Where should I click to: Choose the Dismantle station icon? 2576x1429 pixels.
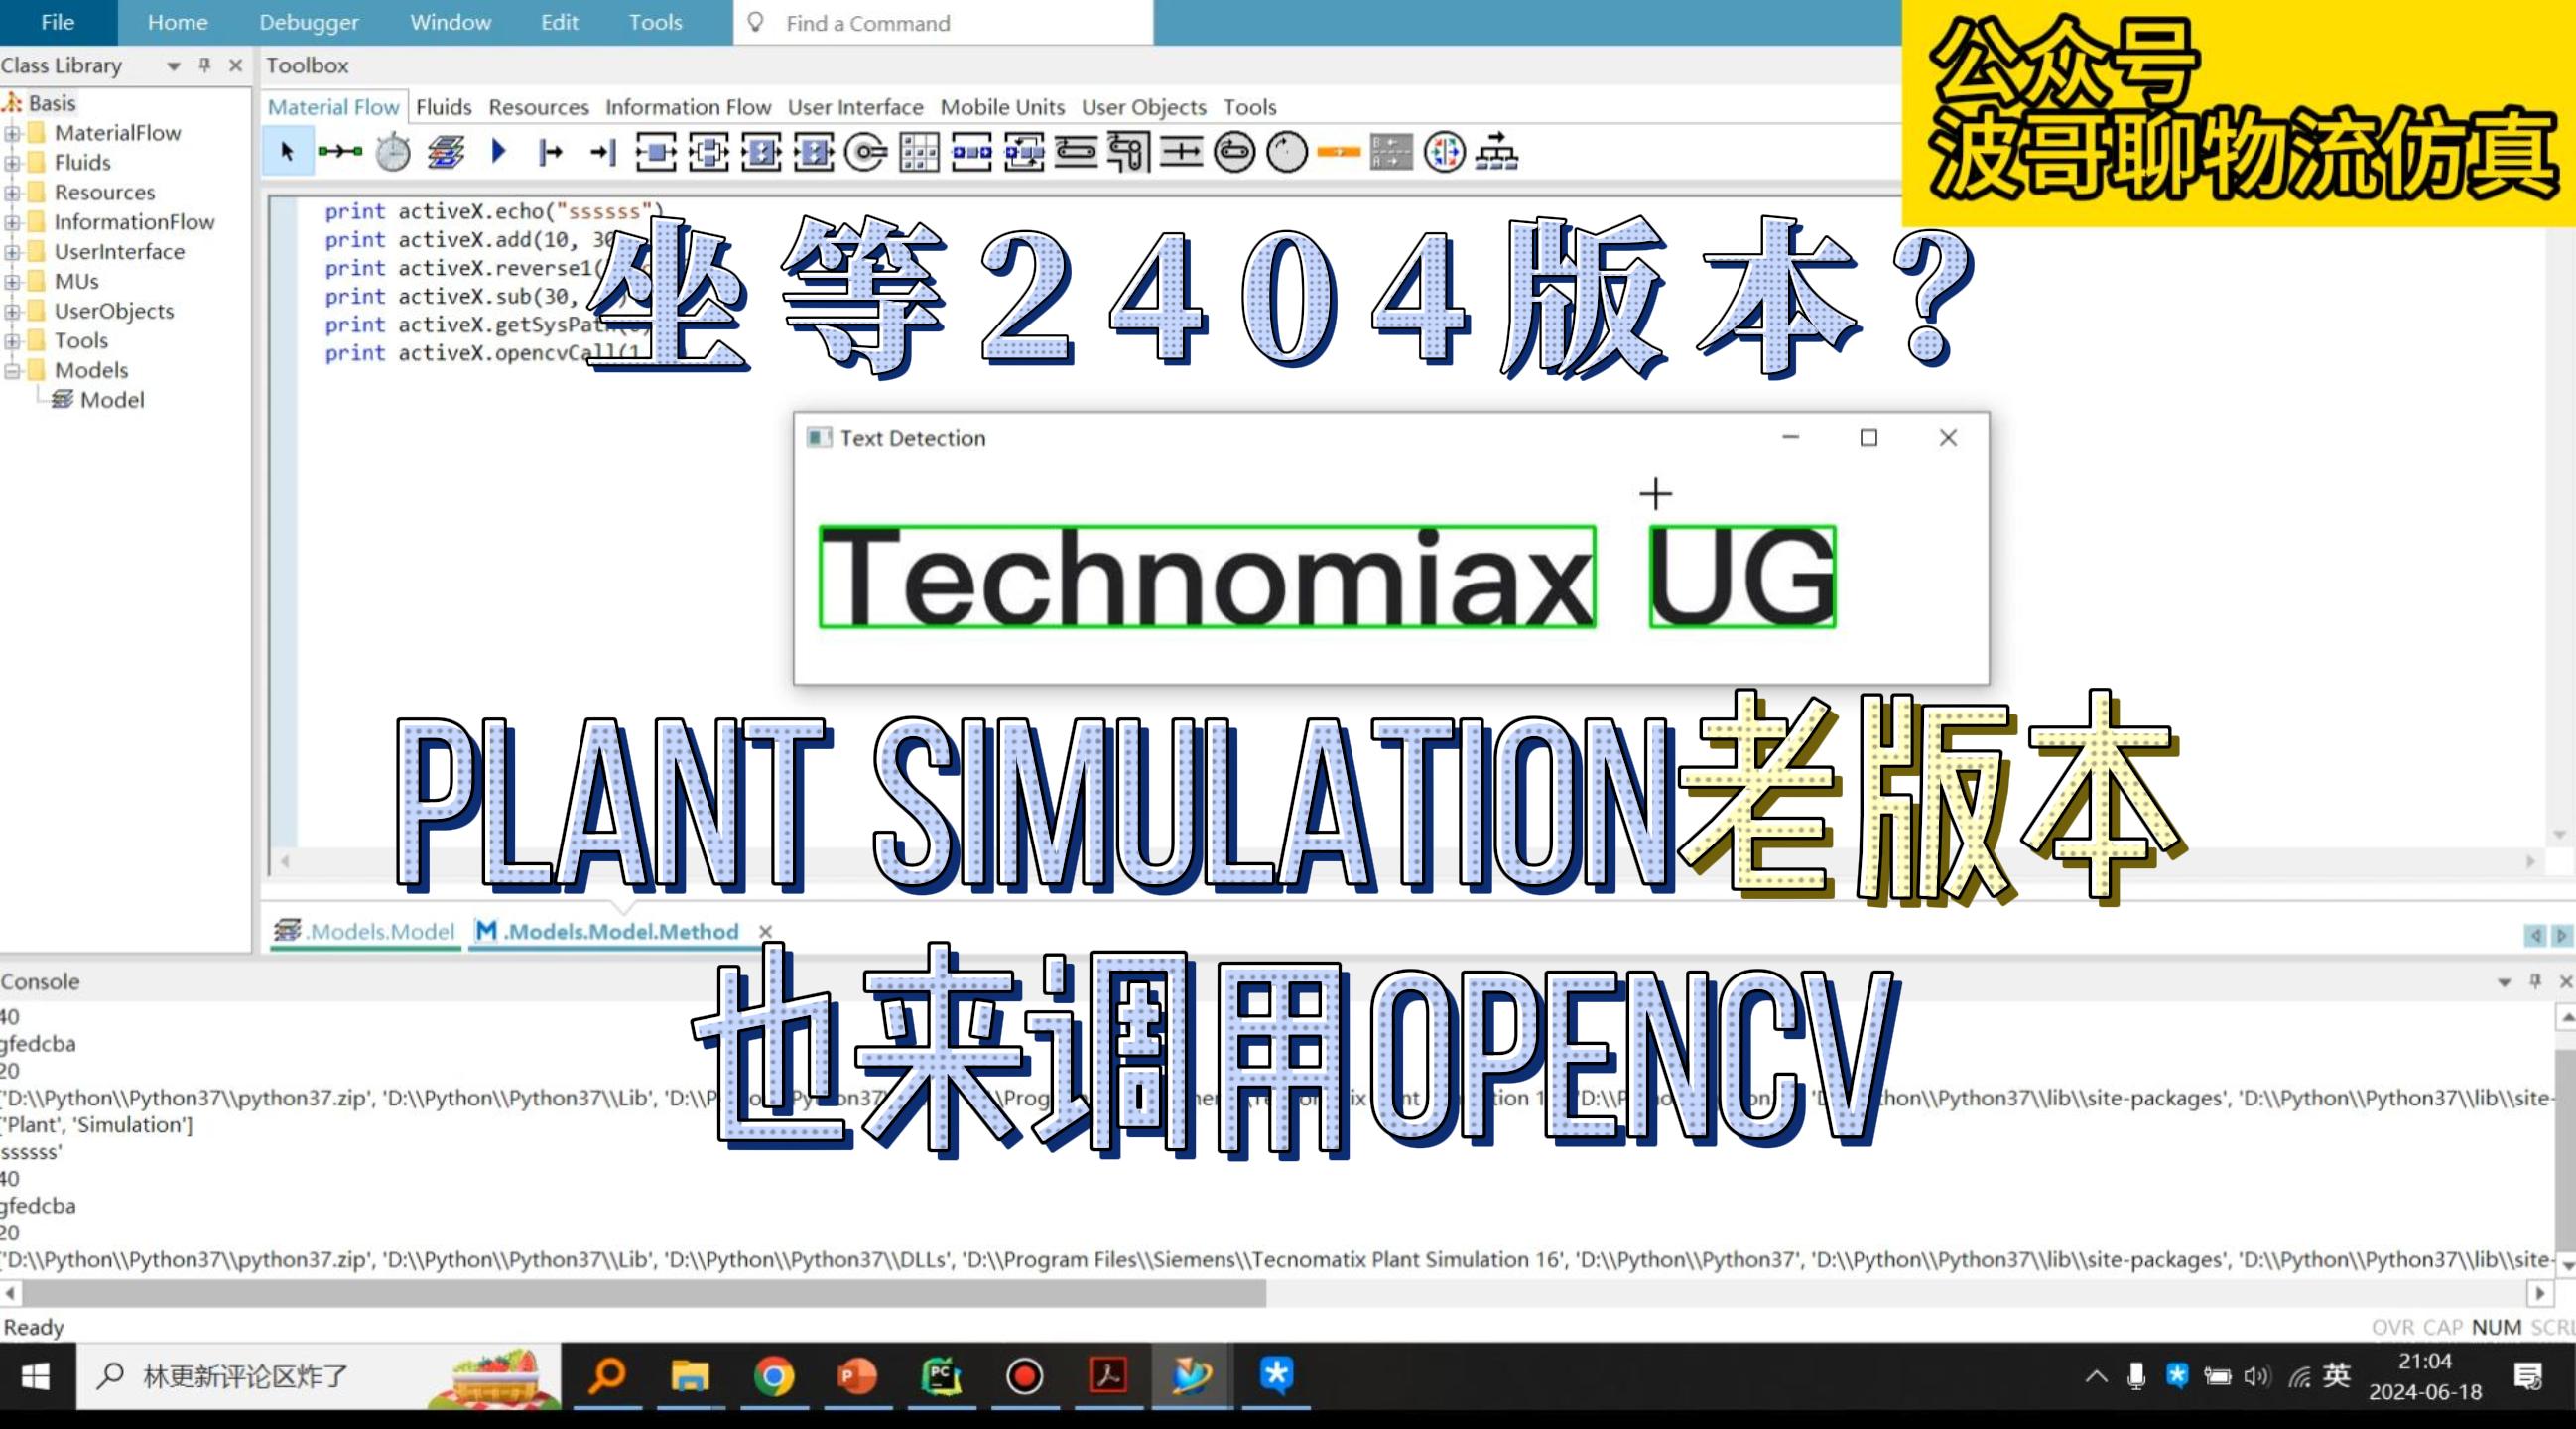click(814, 152)
